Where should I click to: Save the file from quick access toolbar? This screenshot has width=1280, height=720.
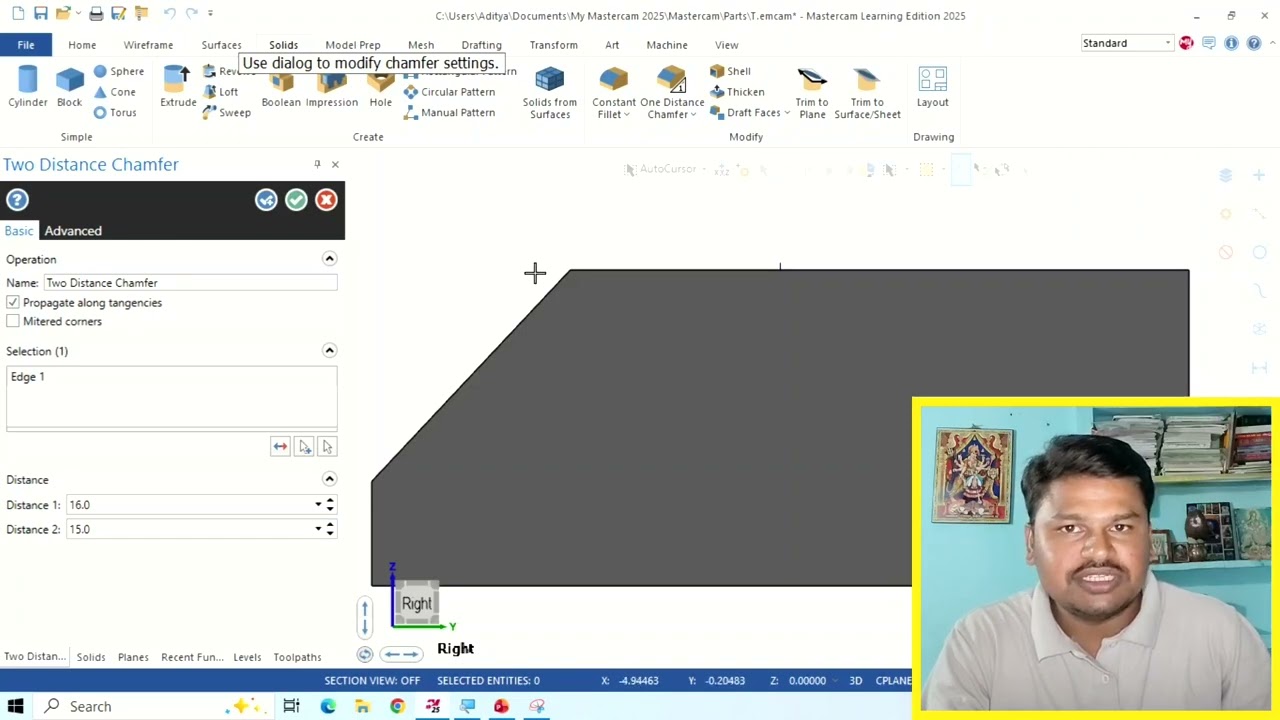pyautogui.click(x=40, y=14)
